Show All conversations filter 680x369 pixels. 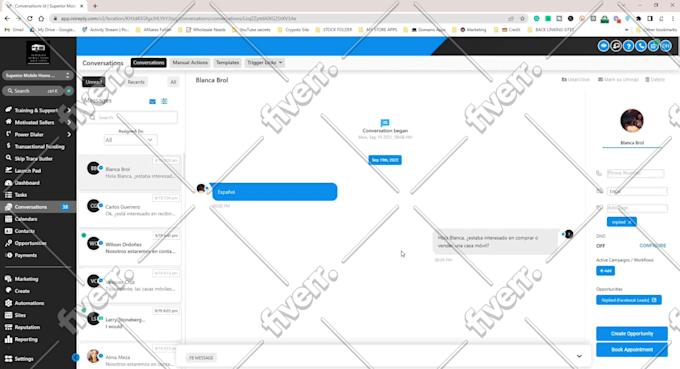click(x=173, y=82)
